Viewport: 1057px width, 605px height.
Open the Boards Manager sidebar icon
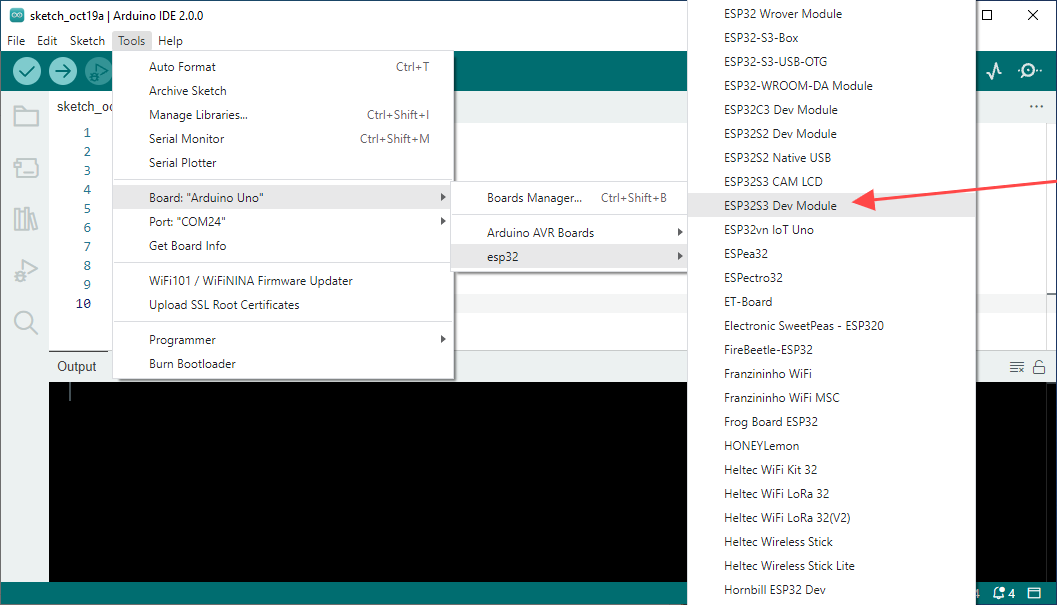coord(26,167)
